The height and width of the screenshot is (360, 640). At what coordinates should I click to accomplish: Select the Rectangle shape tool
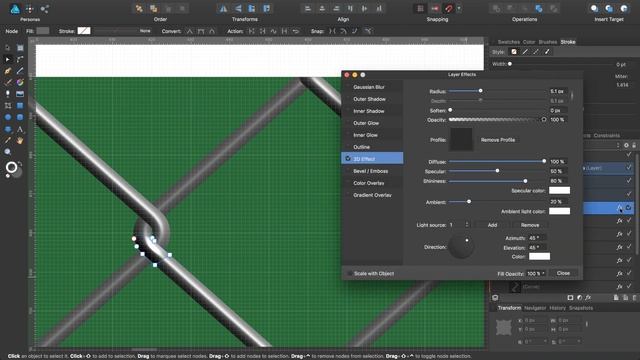[20, 105]
